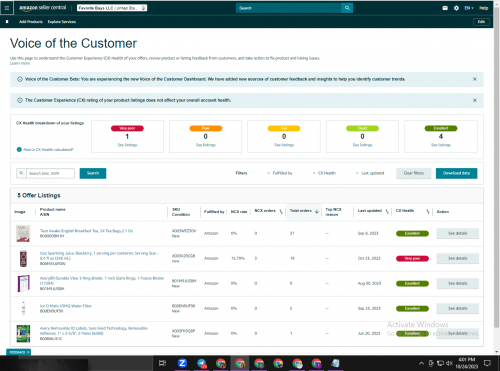Open the Avery Removable ID Labels product link
Image resolution: width=500 pixels, height=371 pixels.
tap(94, 331)
